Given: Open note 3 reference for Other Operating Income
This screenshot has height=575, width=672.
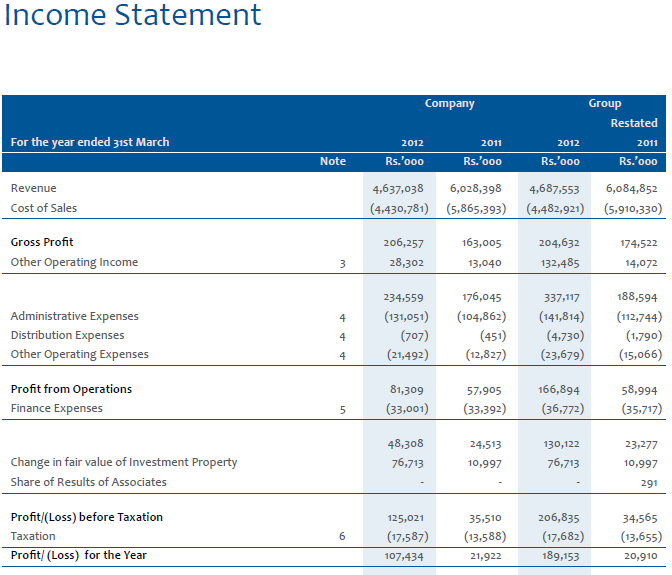Looking at the screenshot, I should [x=342, y=263].
